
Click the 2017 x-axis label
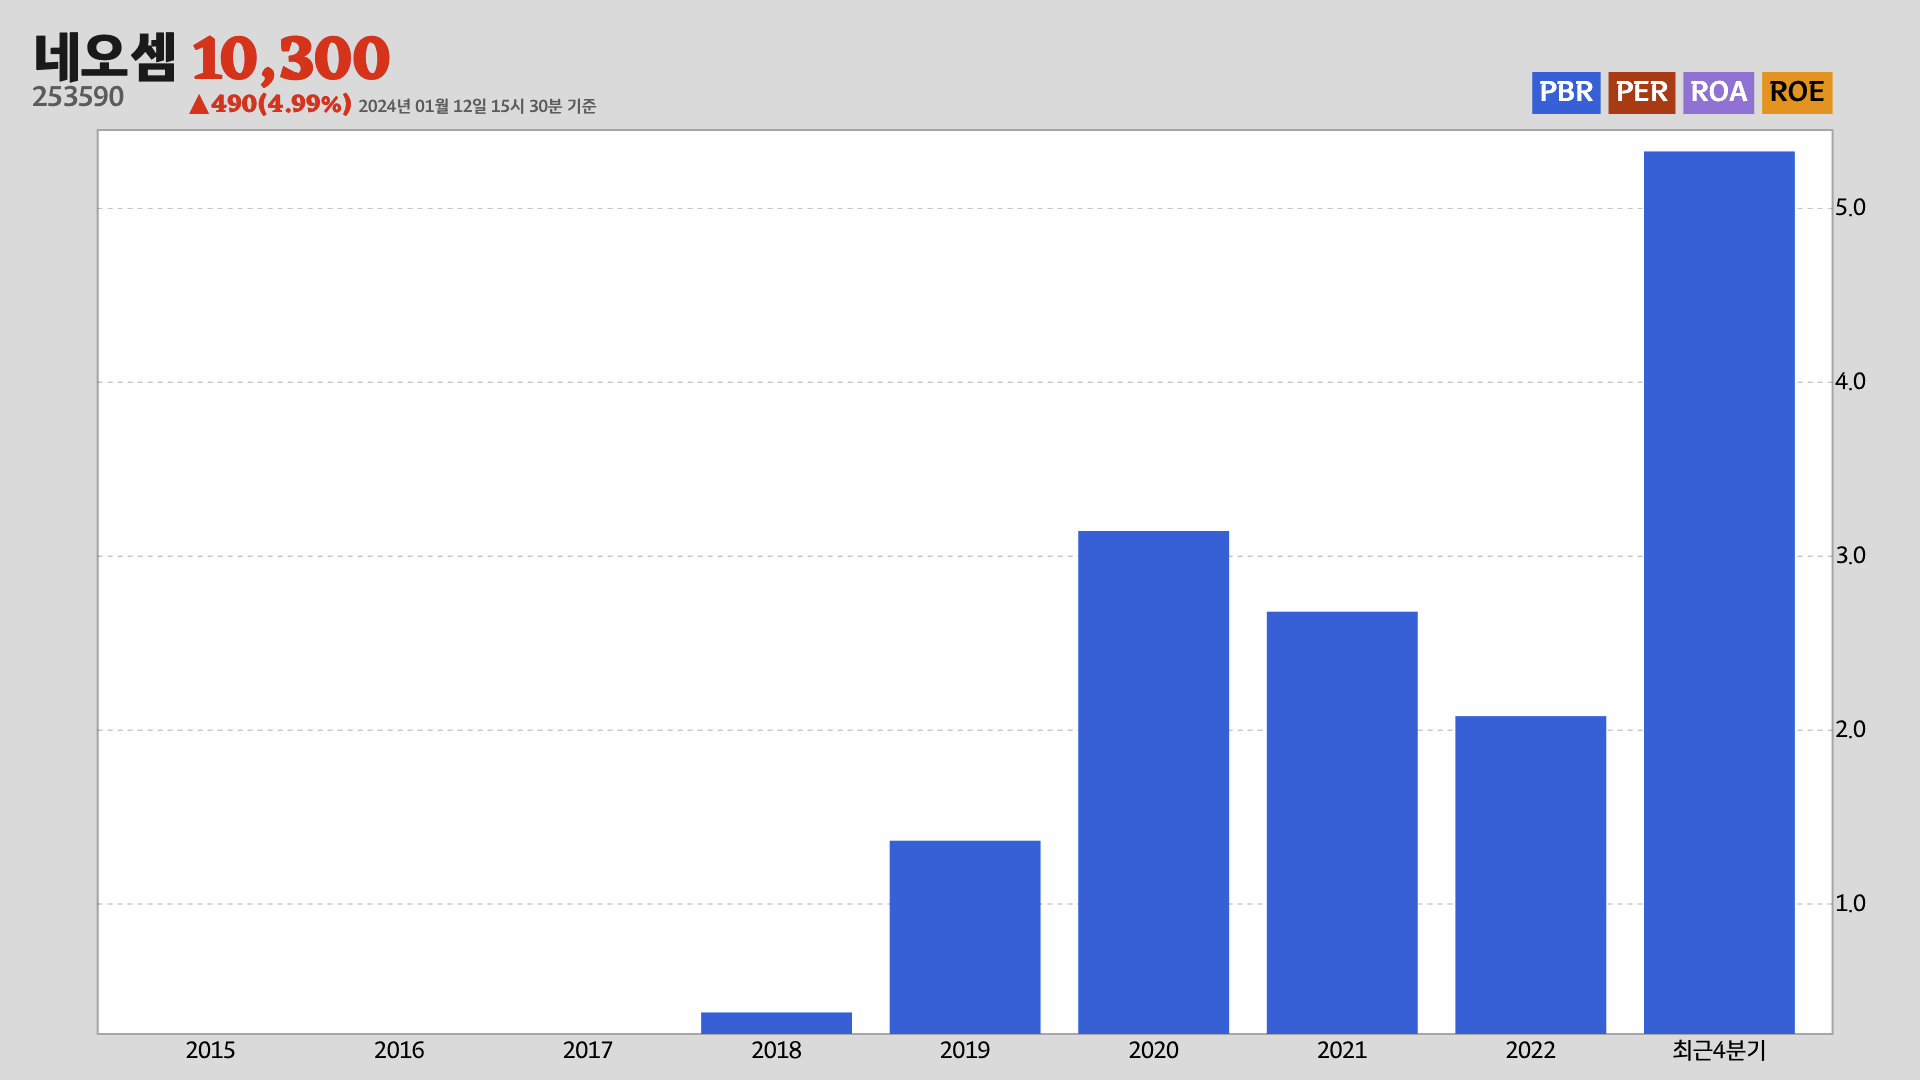pos(587,1051)
